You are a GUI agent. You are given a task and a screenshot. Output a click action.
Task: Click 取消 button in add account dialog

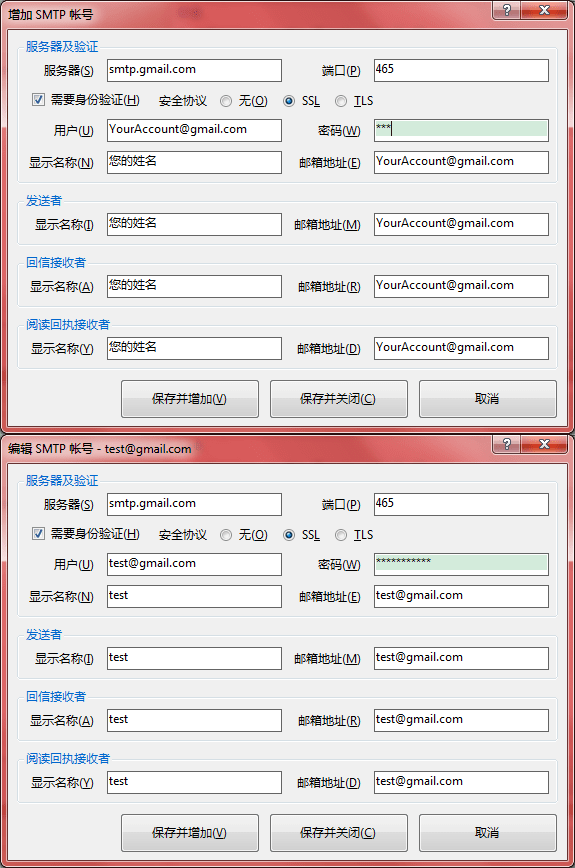coord(488,399)
